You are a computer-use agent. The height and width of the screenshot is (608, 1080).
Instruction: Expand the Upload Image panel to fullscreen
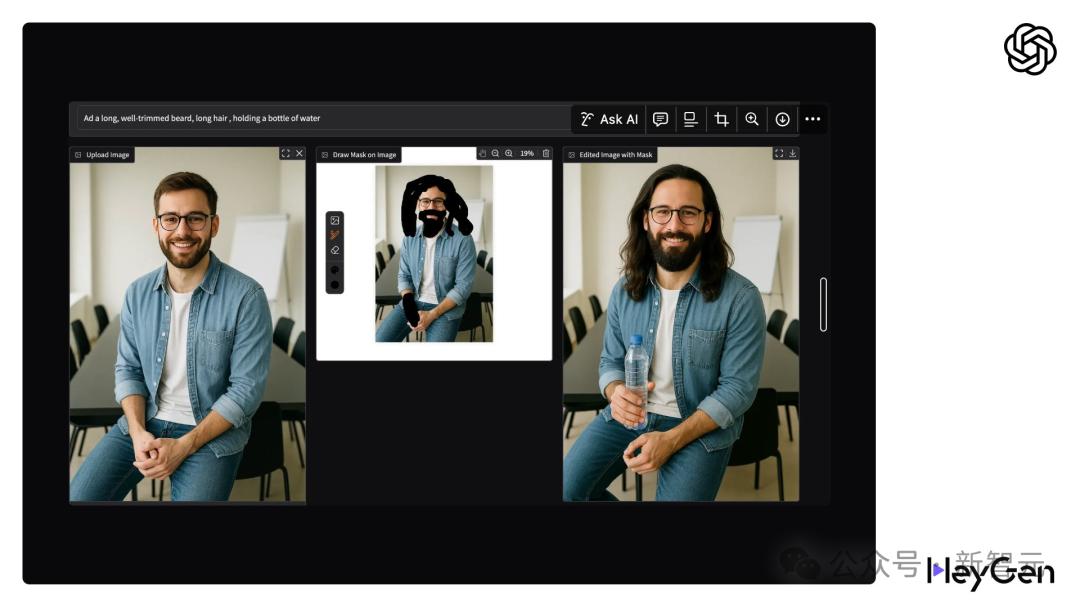click(x=287, y=154)
